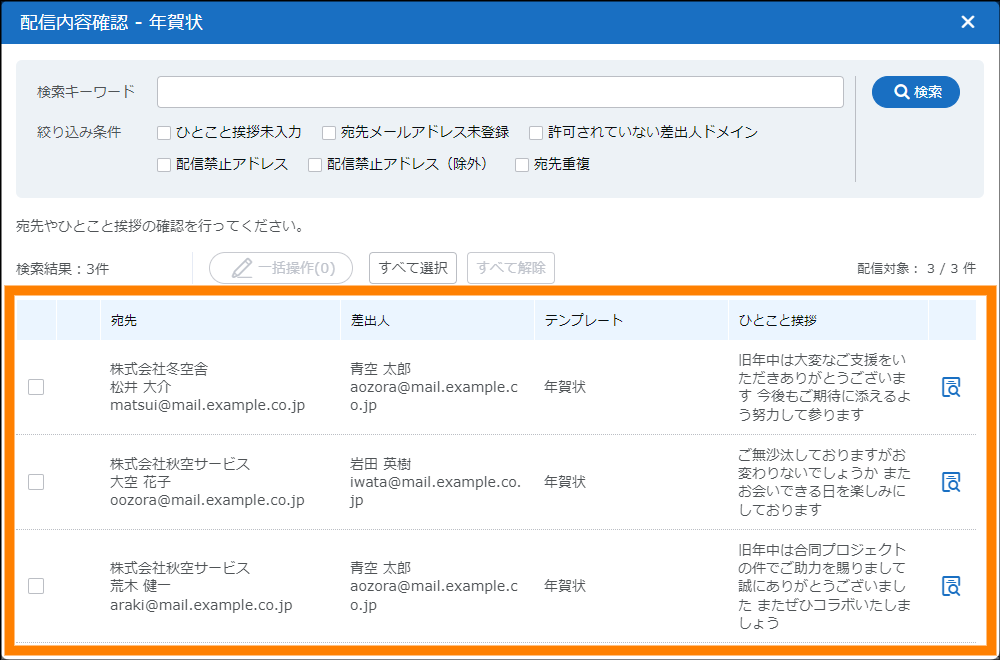Open preview icon for 荒木 健一 row
This screenshot has width=1000, height=660.
[951, 586]
